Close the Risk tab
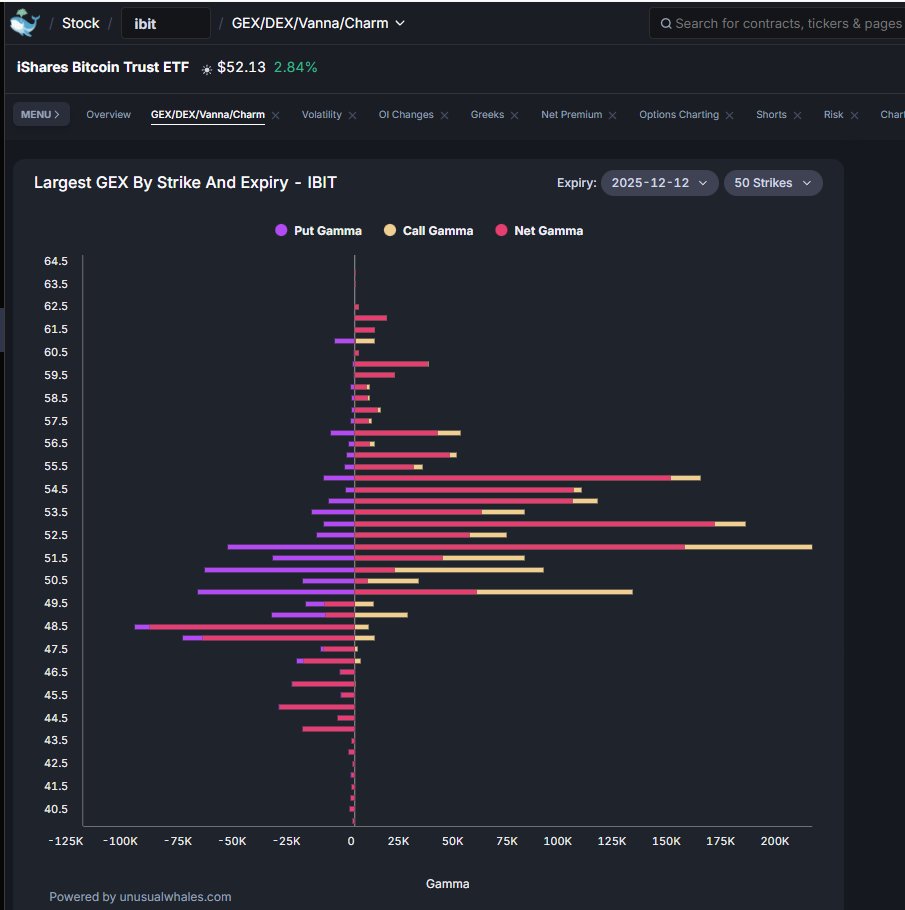The height and width of the screenshot is (910, 905). [x=854, y=115]
